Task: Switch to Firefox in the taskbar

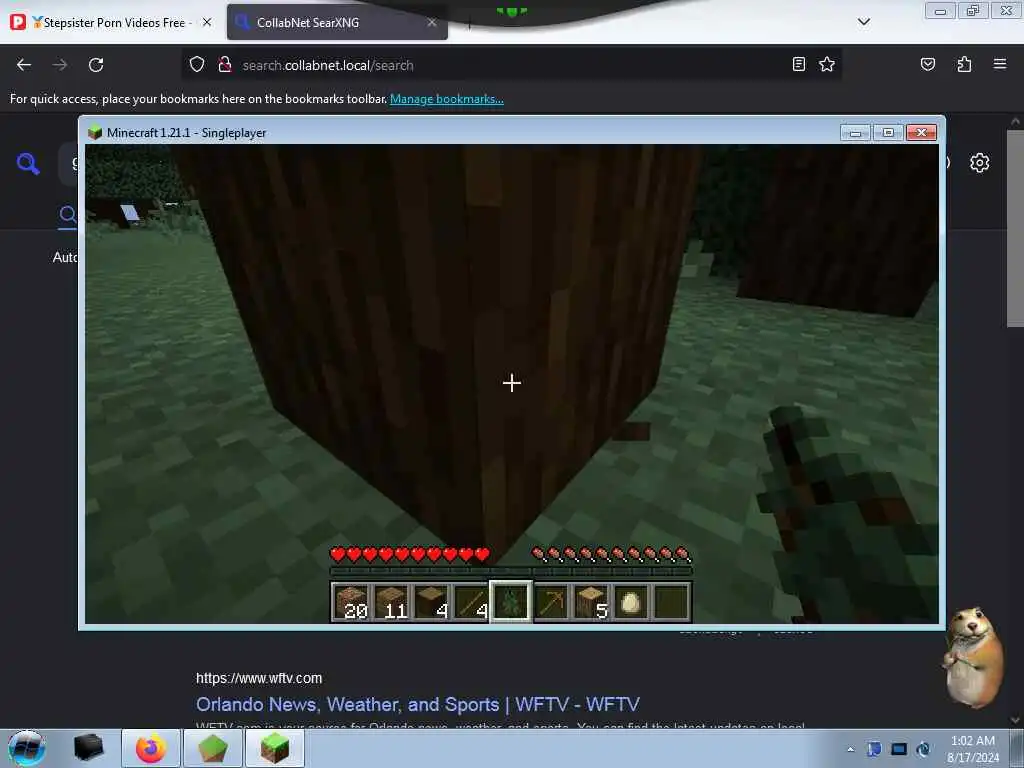Action: point(151,748)
